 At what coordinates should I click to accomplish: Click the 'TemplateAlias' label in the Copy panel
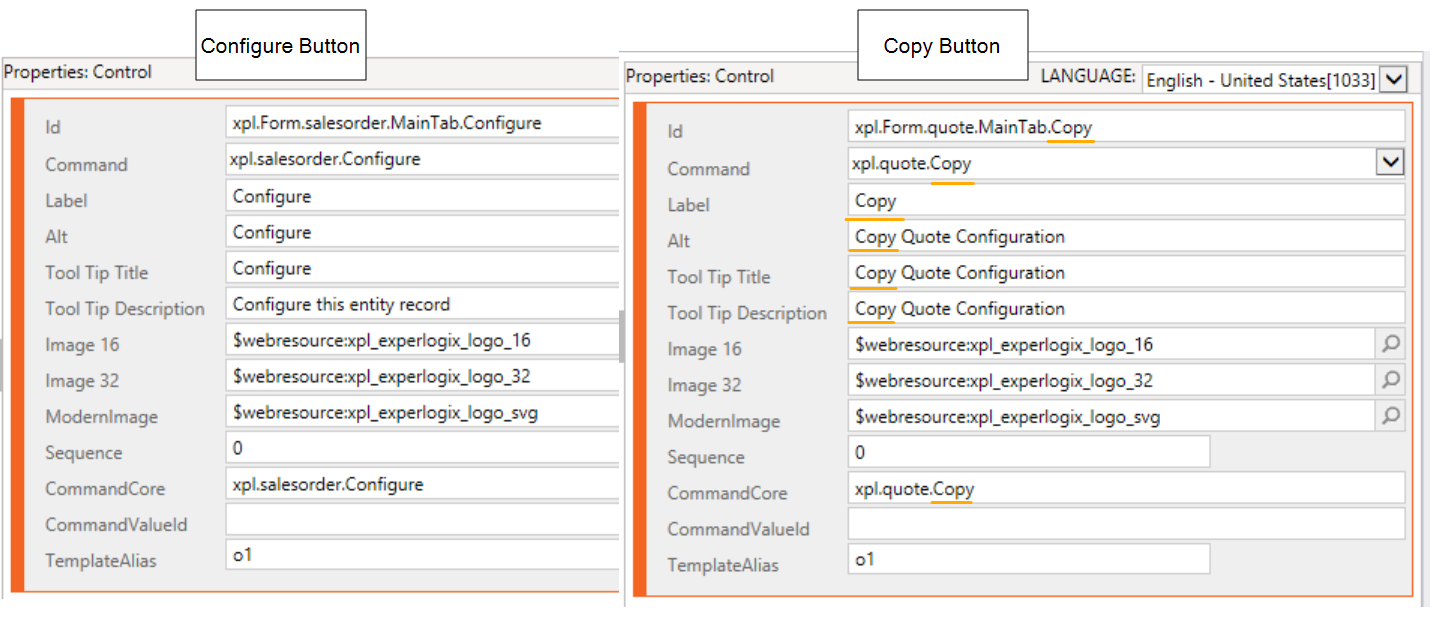click(x=723, y=565)
